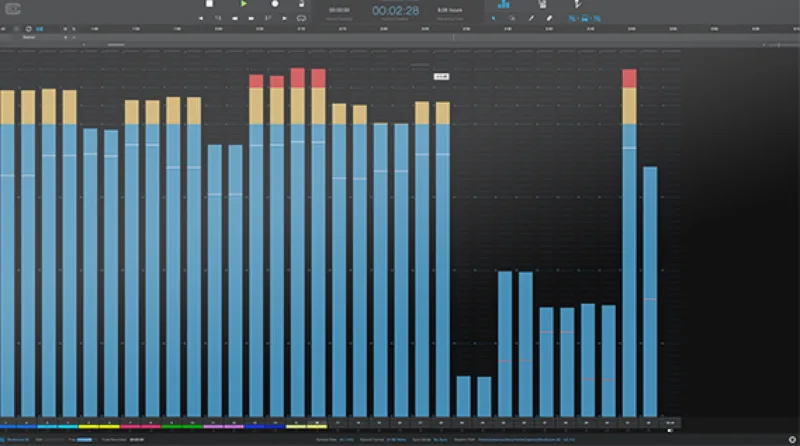Open the blue meter bridge view icon
Screen dimensions: 800x446
504,4
